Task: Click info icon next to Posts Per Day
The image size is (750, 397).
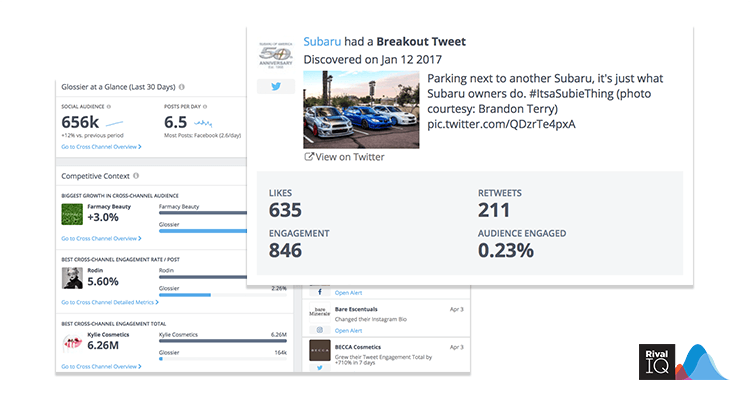Action: pos(205,107)
